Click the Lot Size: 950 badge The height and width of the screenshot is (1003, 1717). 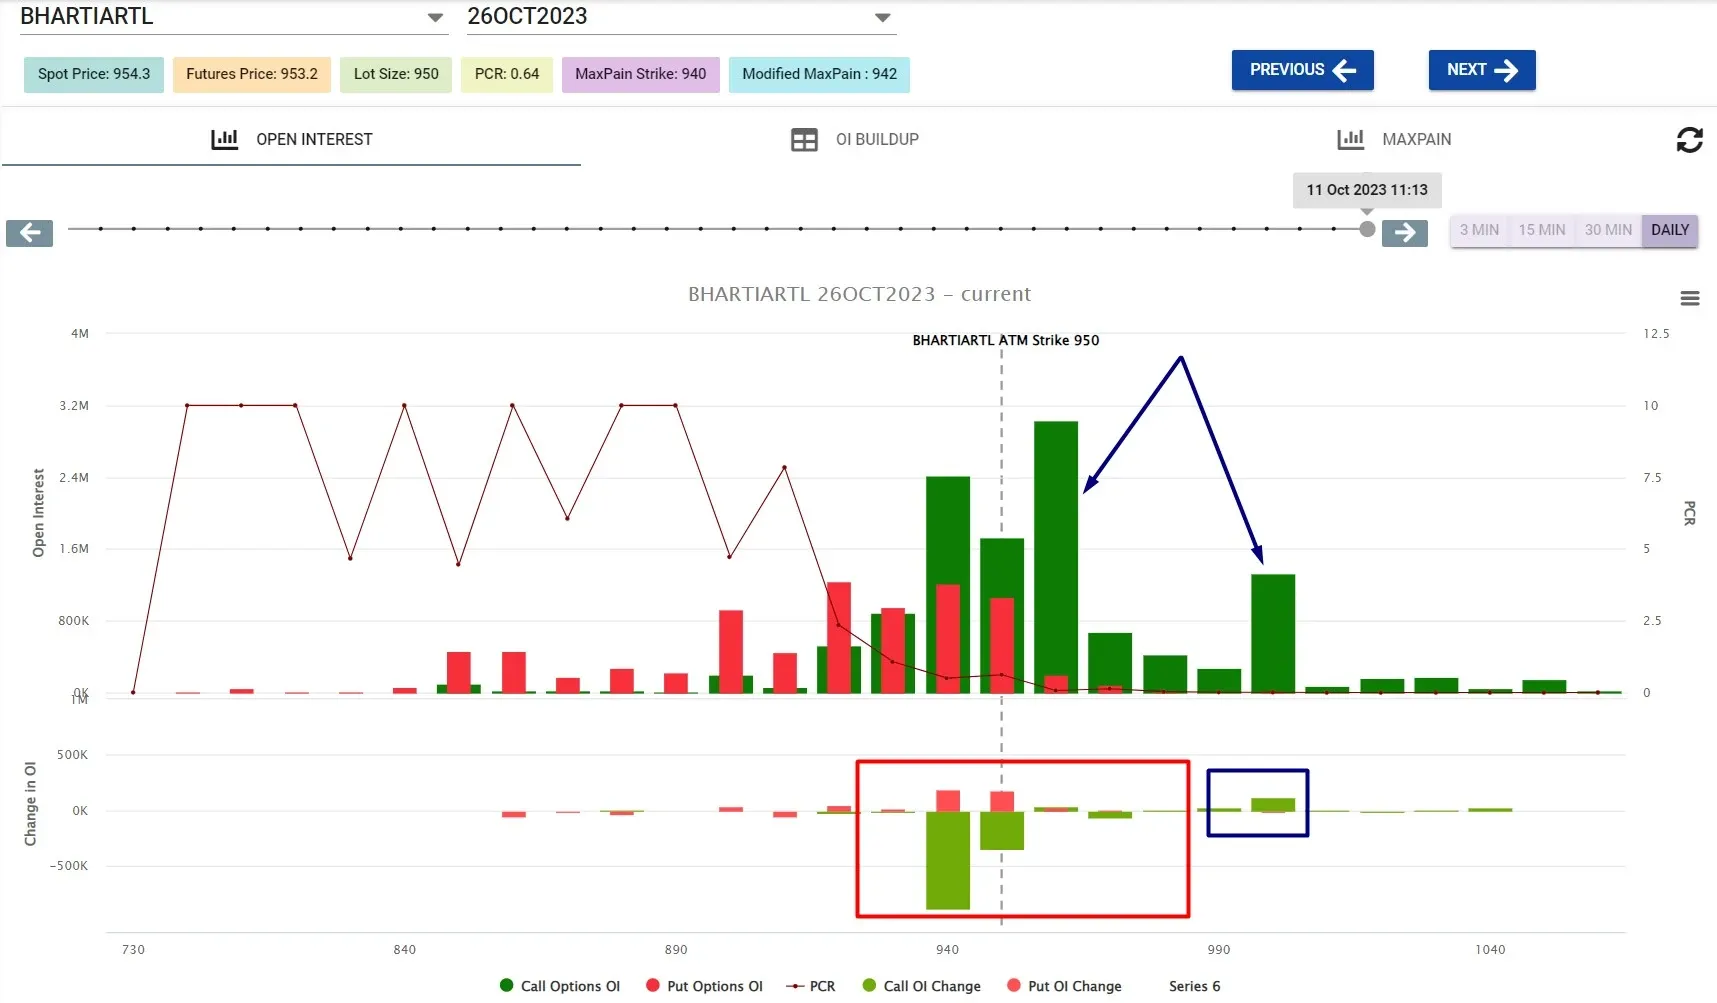[396, 74]
